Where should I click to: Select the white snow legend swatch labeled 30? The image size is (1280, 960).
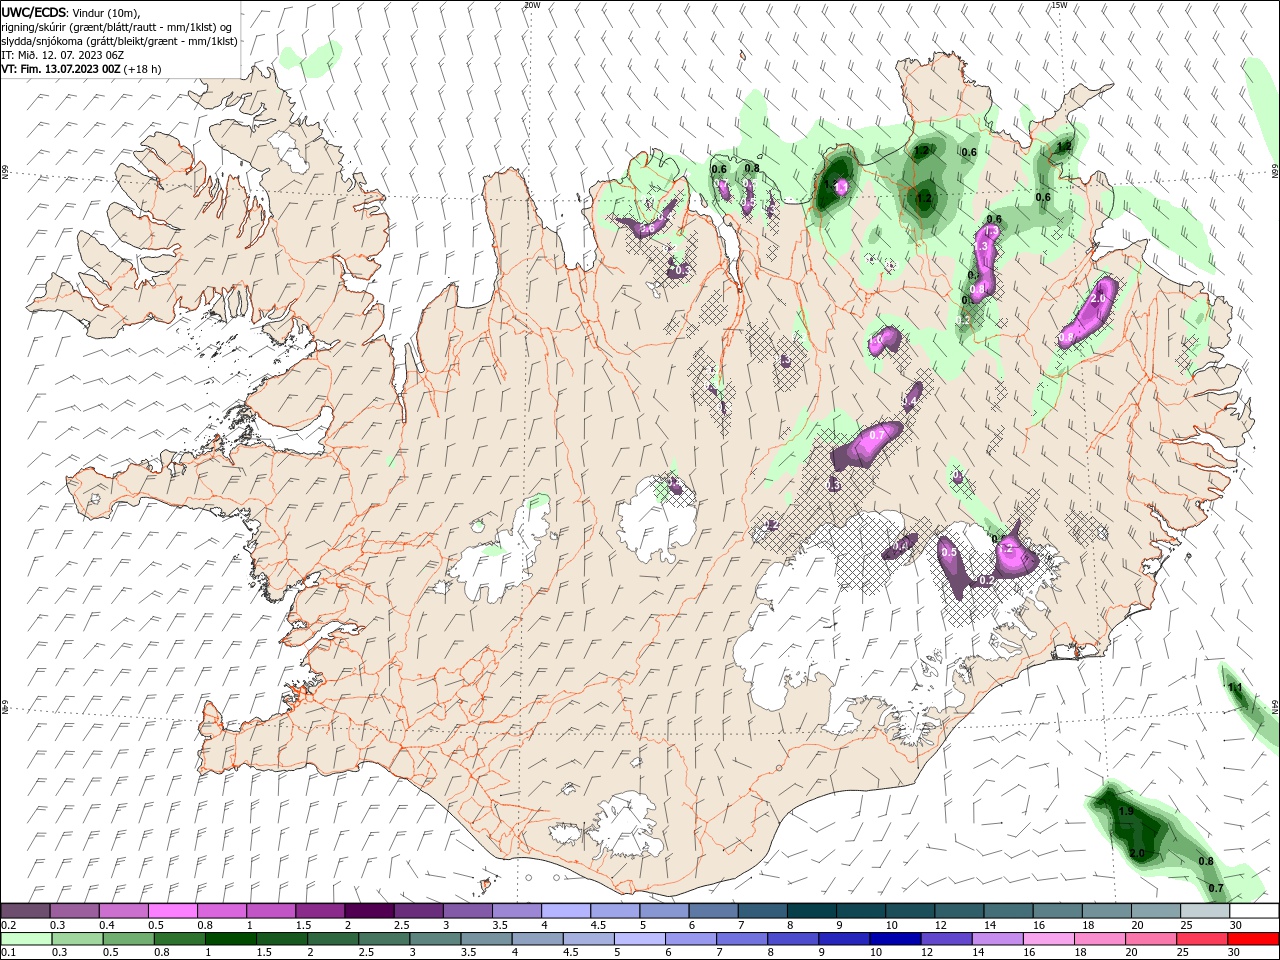click(x=1254, y=911)
